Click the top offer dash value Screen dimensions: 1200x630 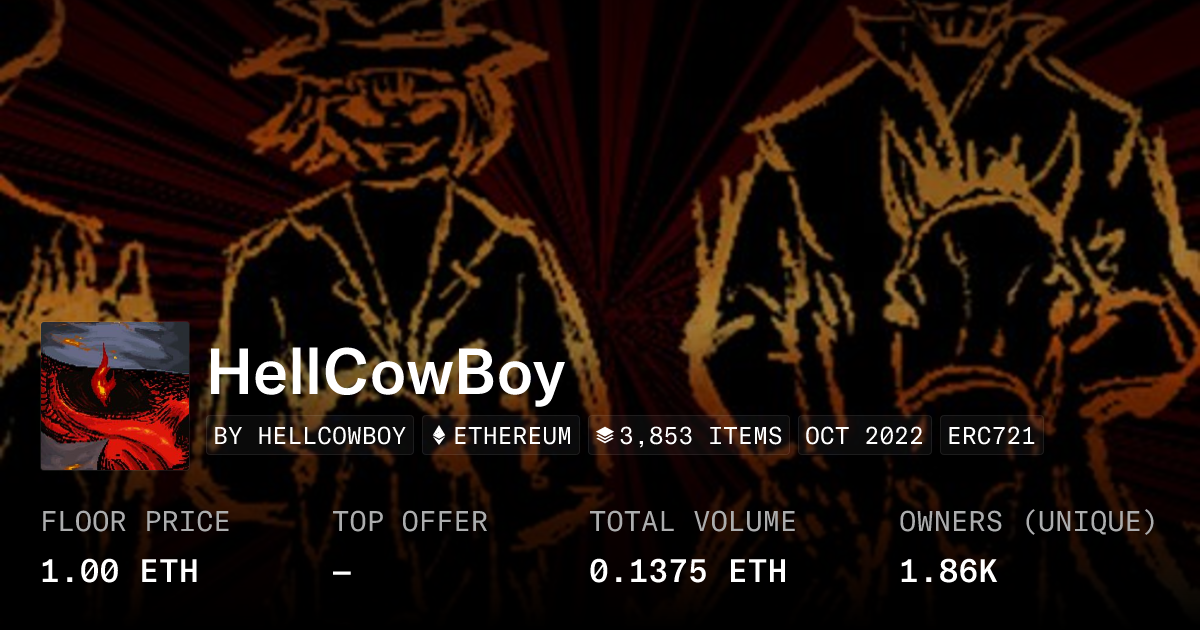pyautogui.click(x=342, y=572)
